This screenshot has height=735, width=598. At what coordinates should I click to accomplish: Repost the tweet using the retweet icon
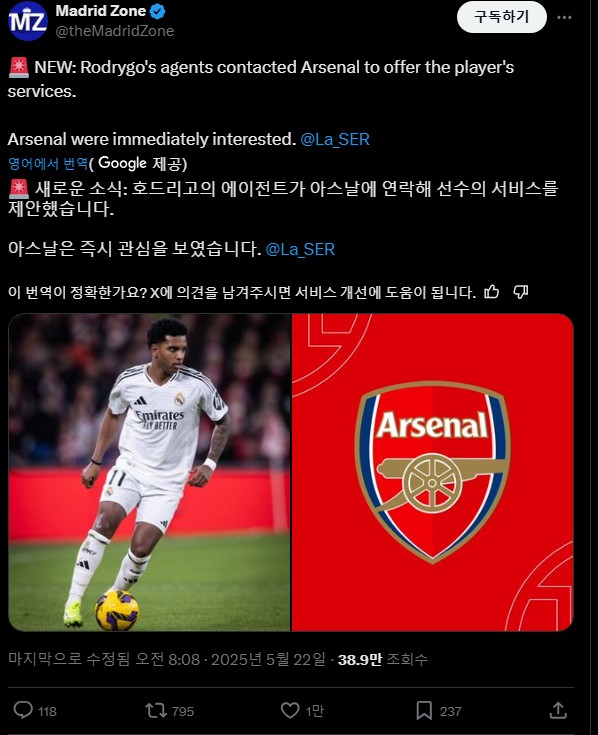coord(156,711)
